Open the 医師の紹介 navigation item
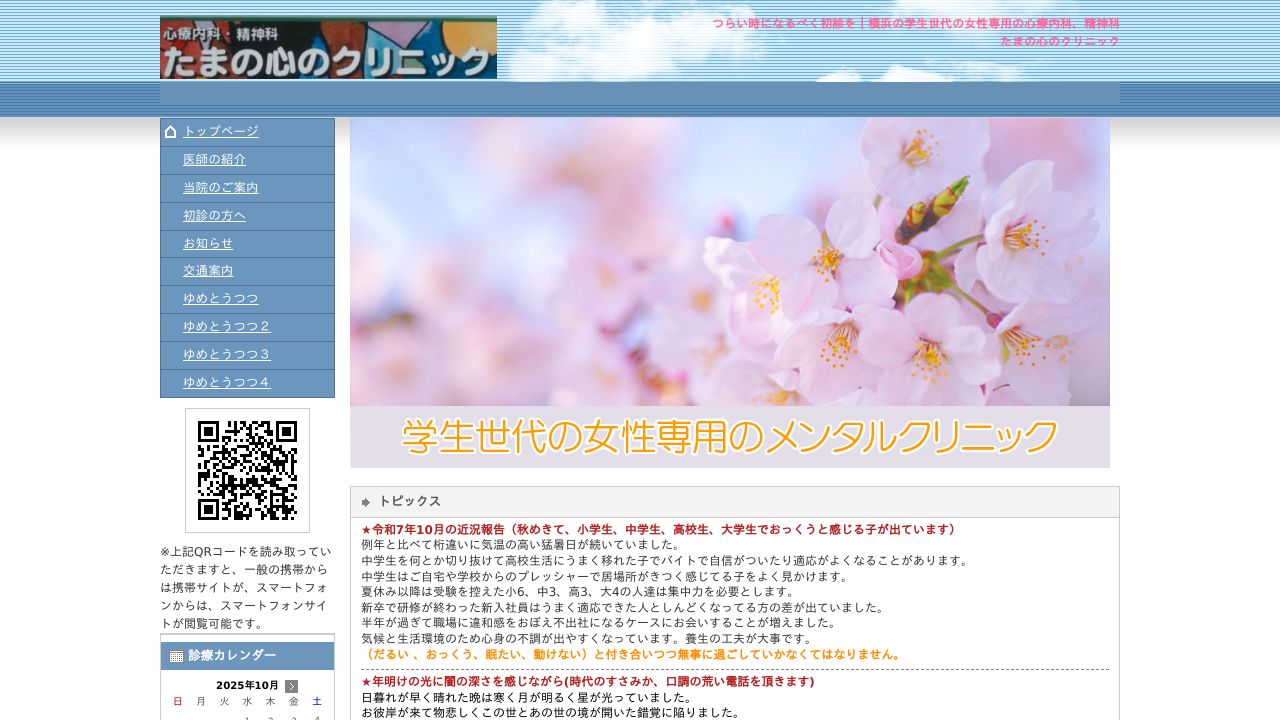Image resolution: width=1280 pixels, height=720 pixels. pos(214,159)
